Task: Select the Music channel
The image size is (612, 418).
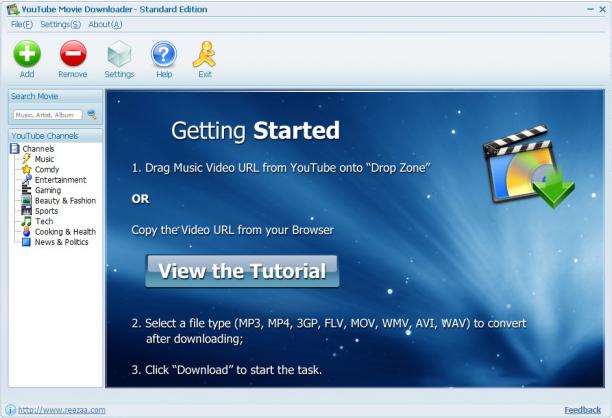Action: tap(44, 159)
